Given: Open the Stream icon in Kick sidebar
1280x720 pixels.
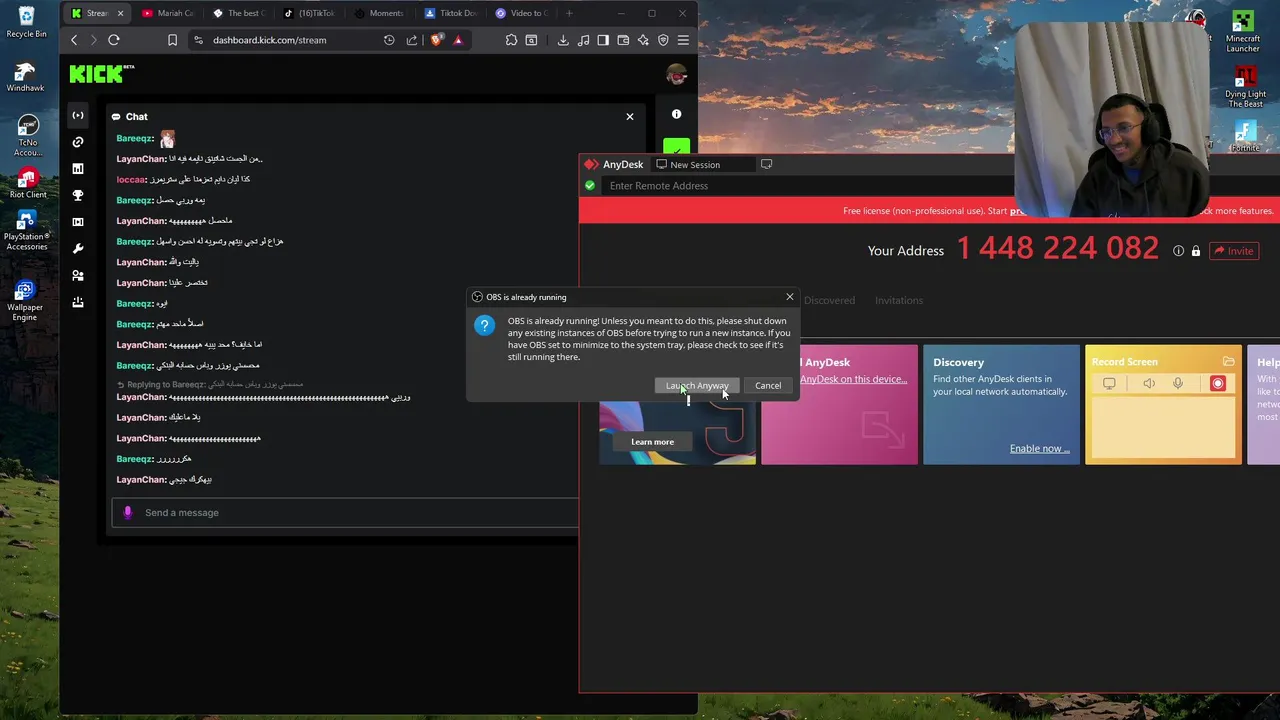Looking at the screenshot, I should tap(78, 115).
